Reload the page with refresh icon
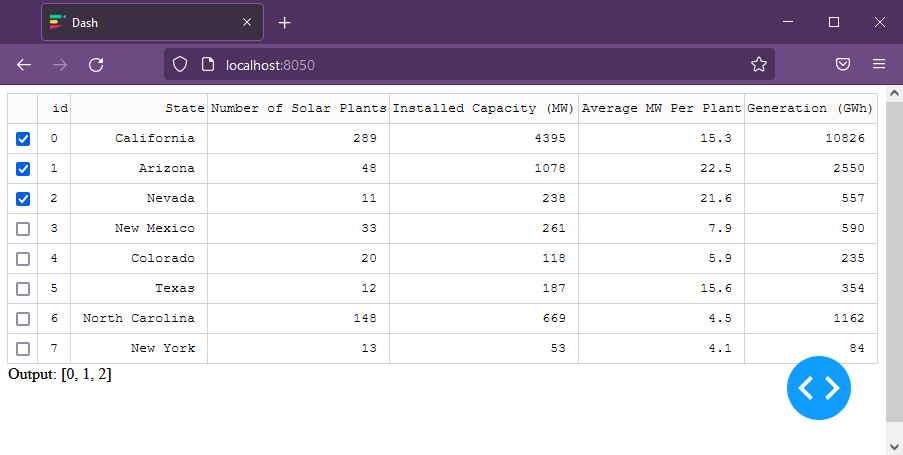The image size is (903, 455). click(96, 65)
